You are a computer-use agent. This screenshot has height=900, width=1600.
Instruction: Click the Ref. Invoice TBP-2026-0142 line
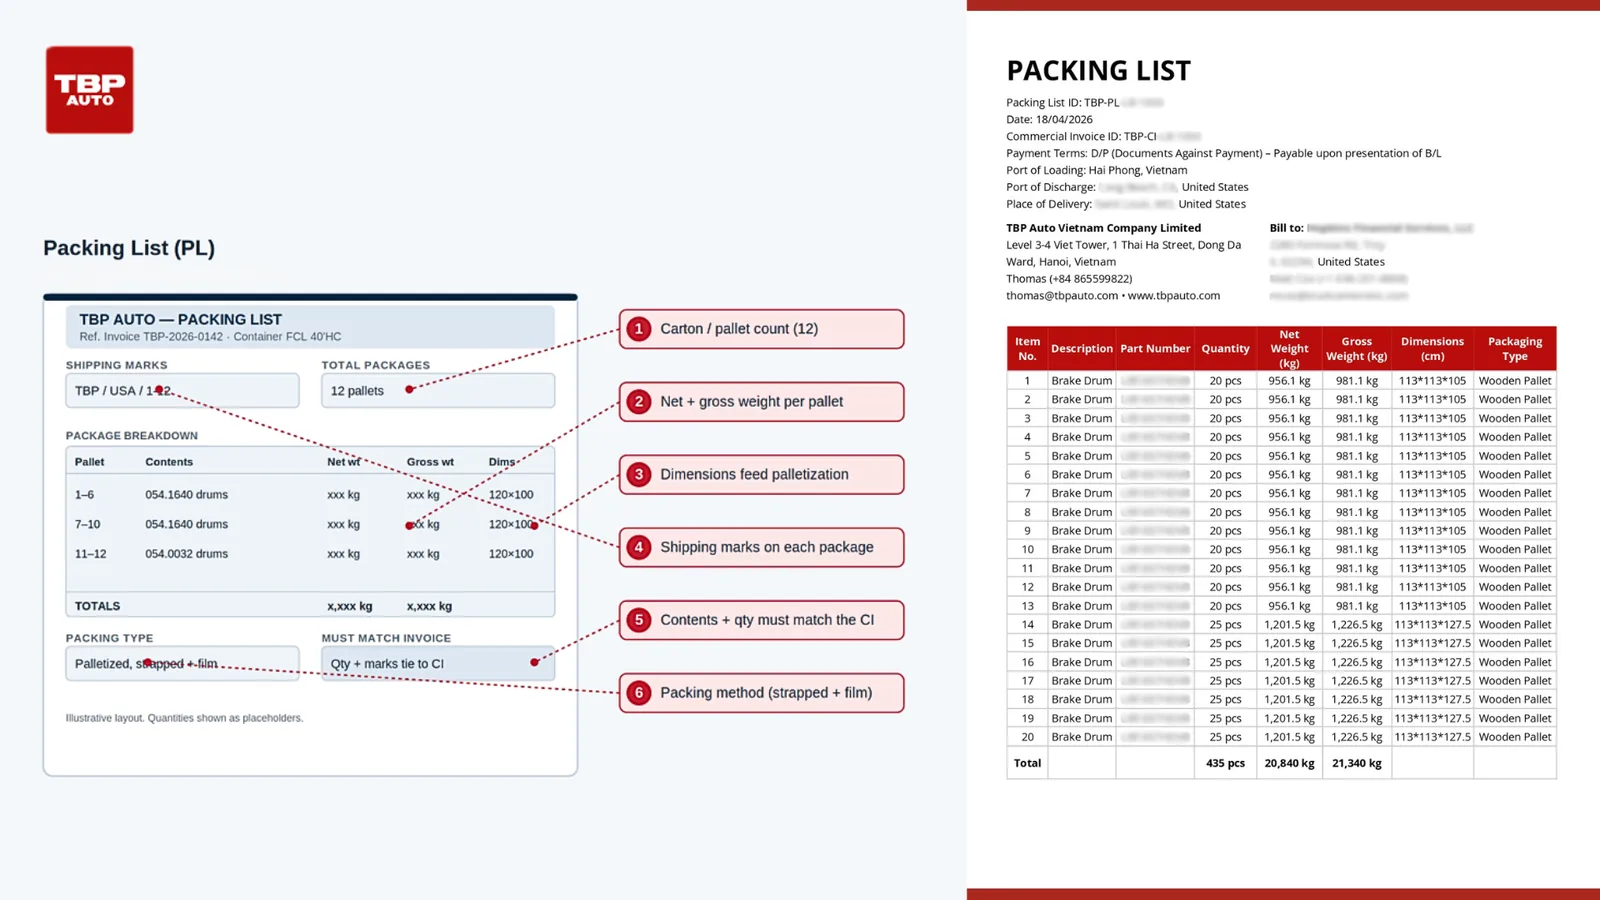[210, 337]
